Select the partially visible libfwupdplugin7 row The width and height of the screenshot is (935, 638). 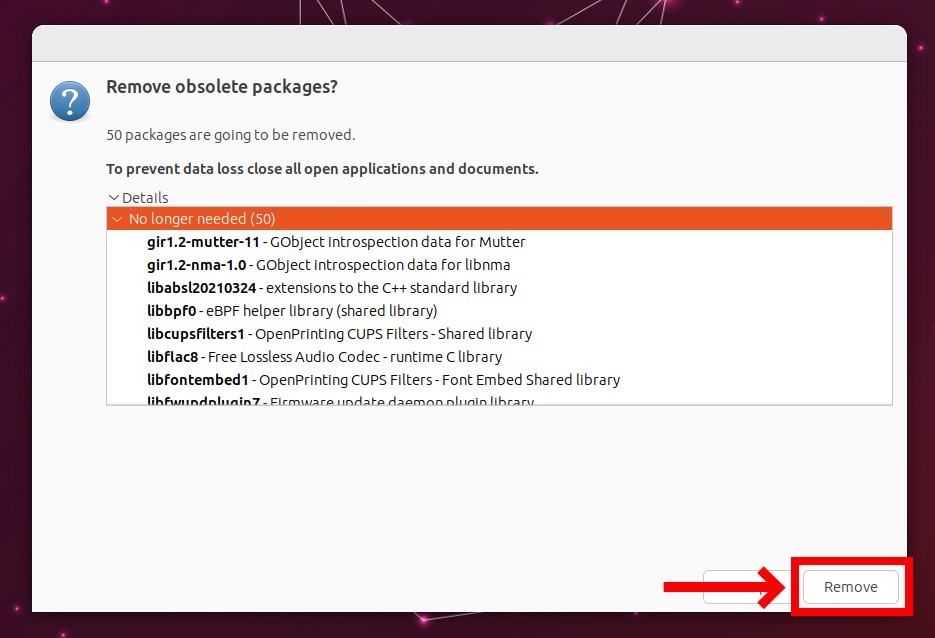pos(499,398)
